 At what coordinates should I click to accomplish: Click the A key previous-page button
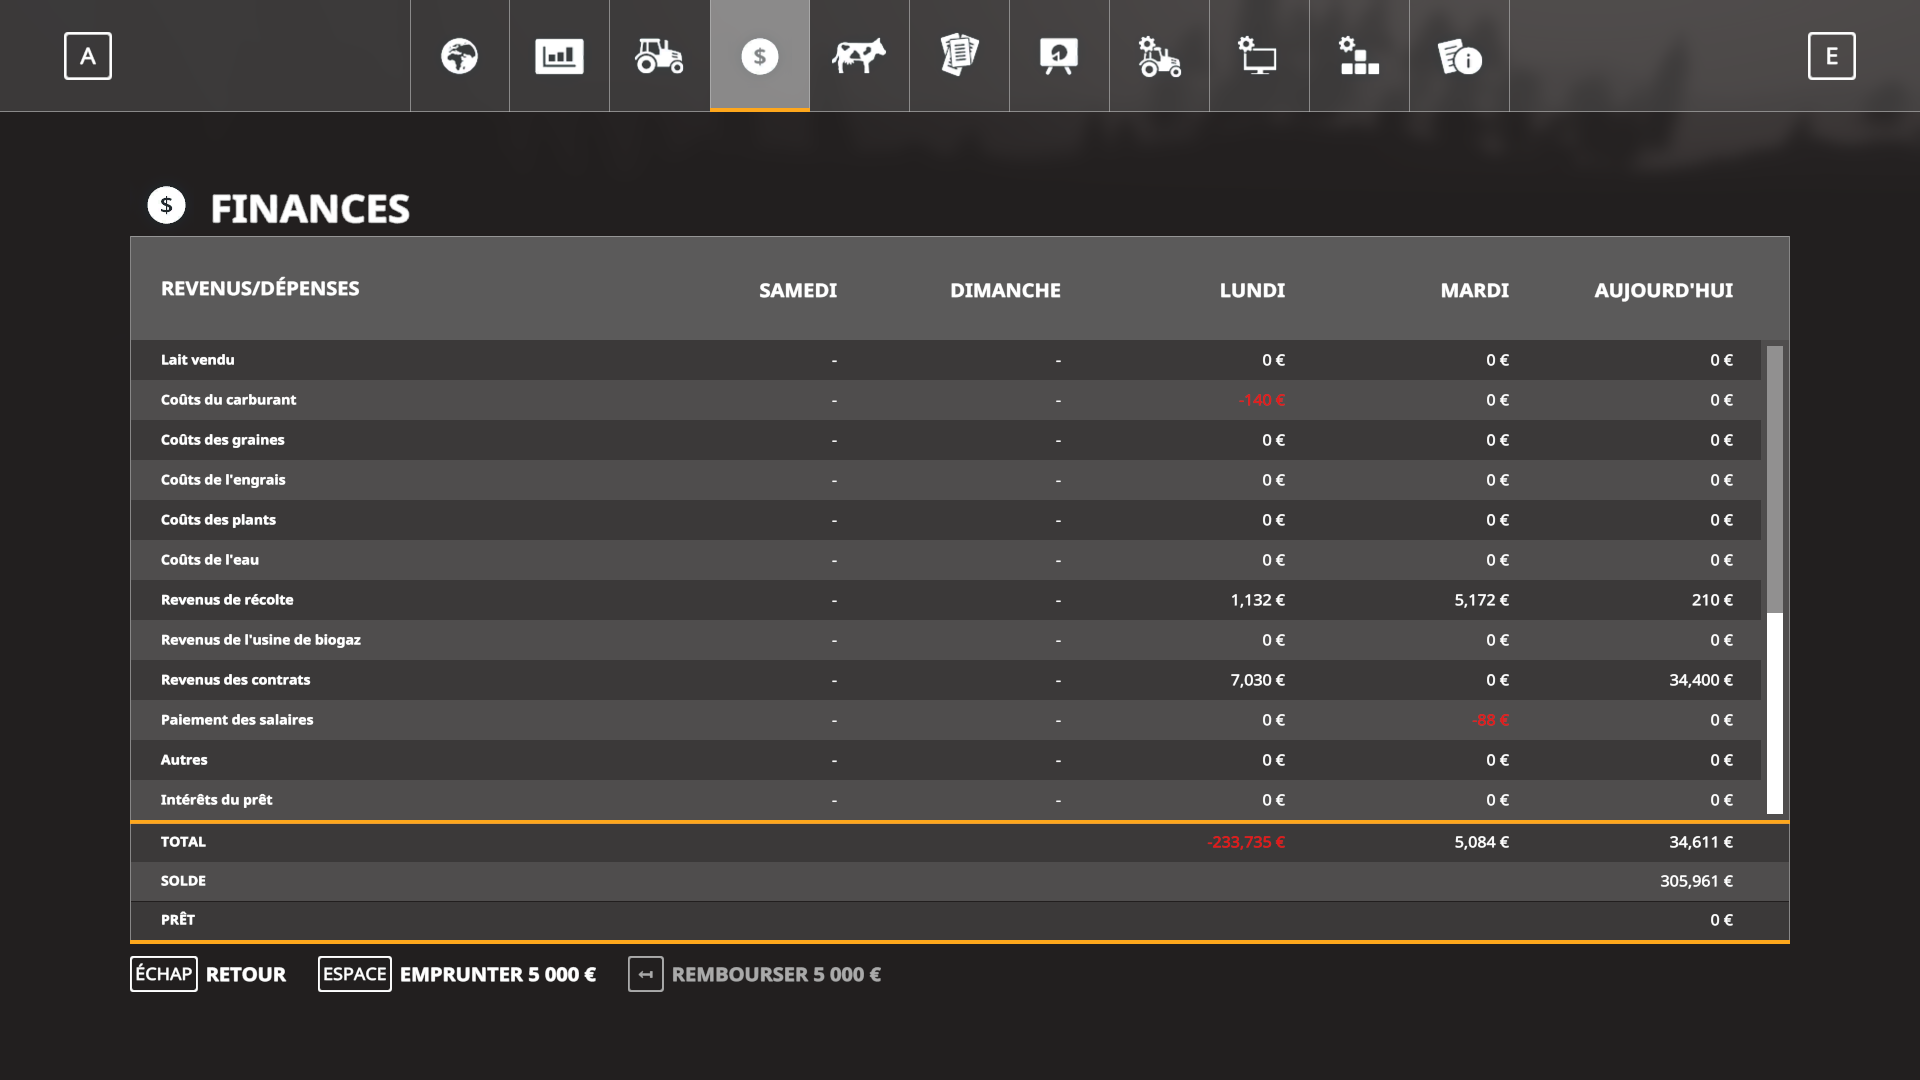tap(88, 56)
